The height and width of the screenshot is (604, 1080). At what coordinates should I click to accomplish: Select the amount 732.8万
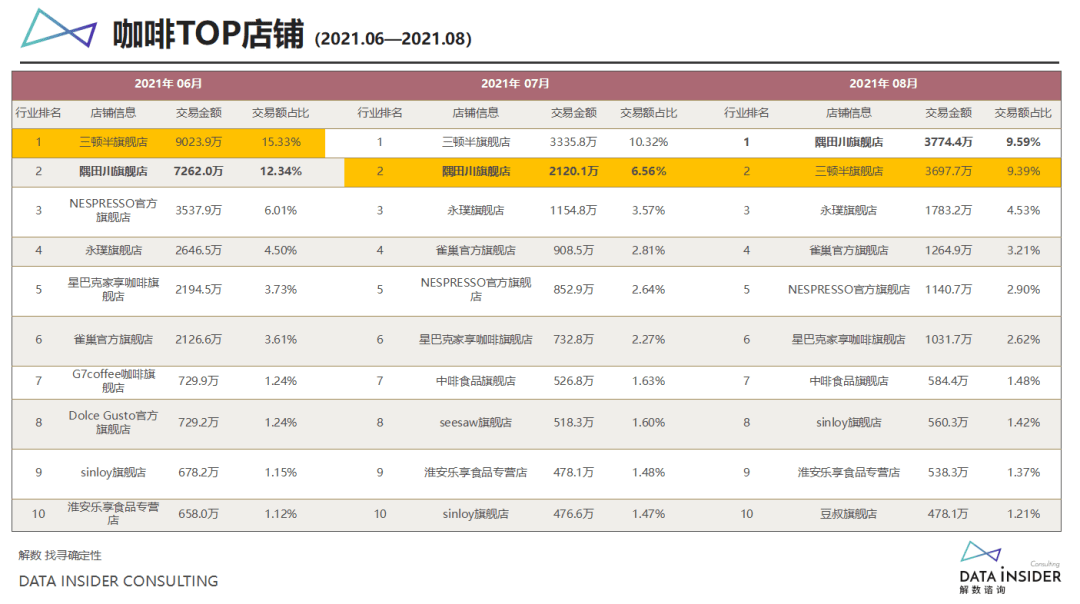point(573,339)
